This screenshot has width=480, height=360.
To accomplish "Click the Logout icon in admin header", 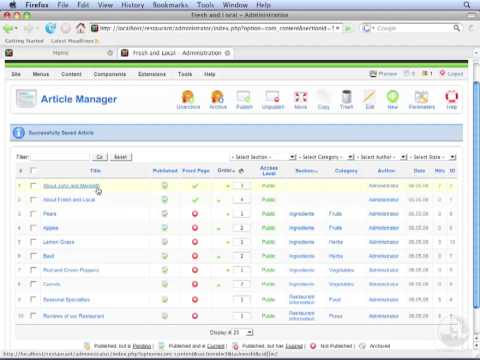I will click(x=442, y=73).
